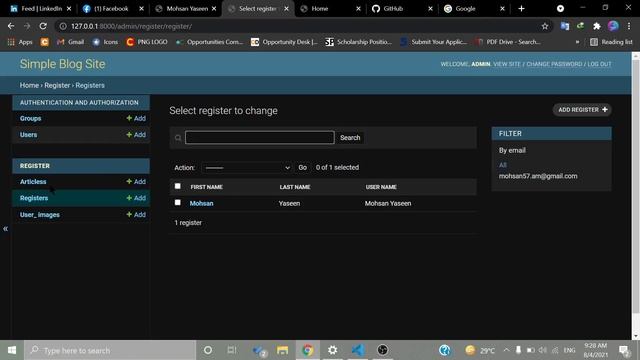Open the REGISTER app section header

[x=35, y=166]
